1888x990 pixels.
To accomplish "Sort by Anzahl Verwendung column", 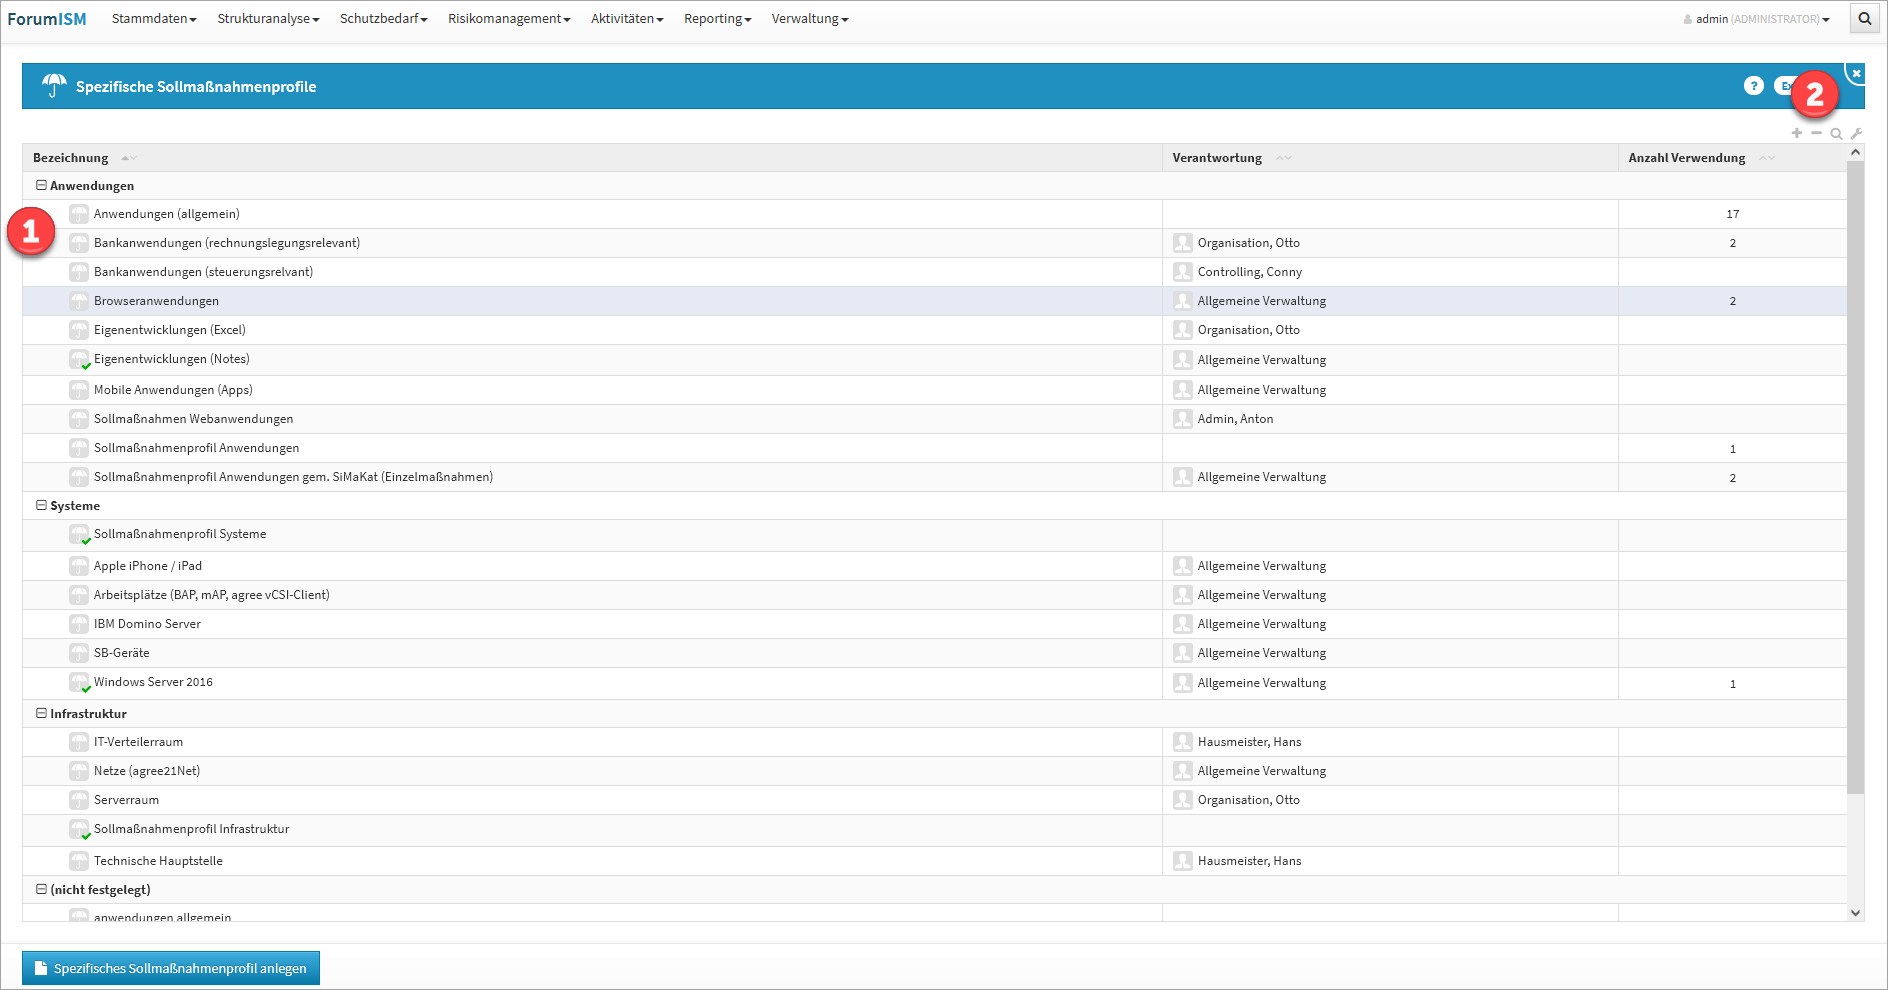I will pos(1686,158).
